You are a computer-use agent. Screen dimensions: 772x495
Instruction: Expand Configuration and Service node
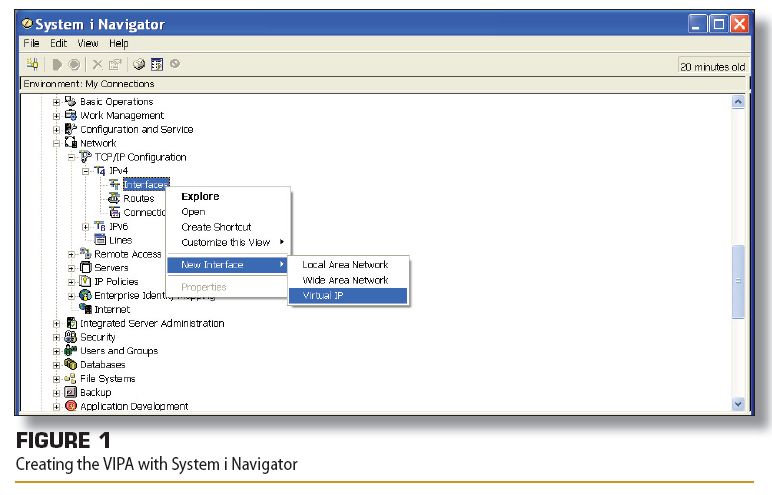[x=56, y=130]
